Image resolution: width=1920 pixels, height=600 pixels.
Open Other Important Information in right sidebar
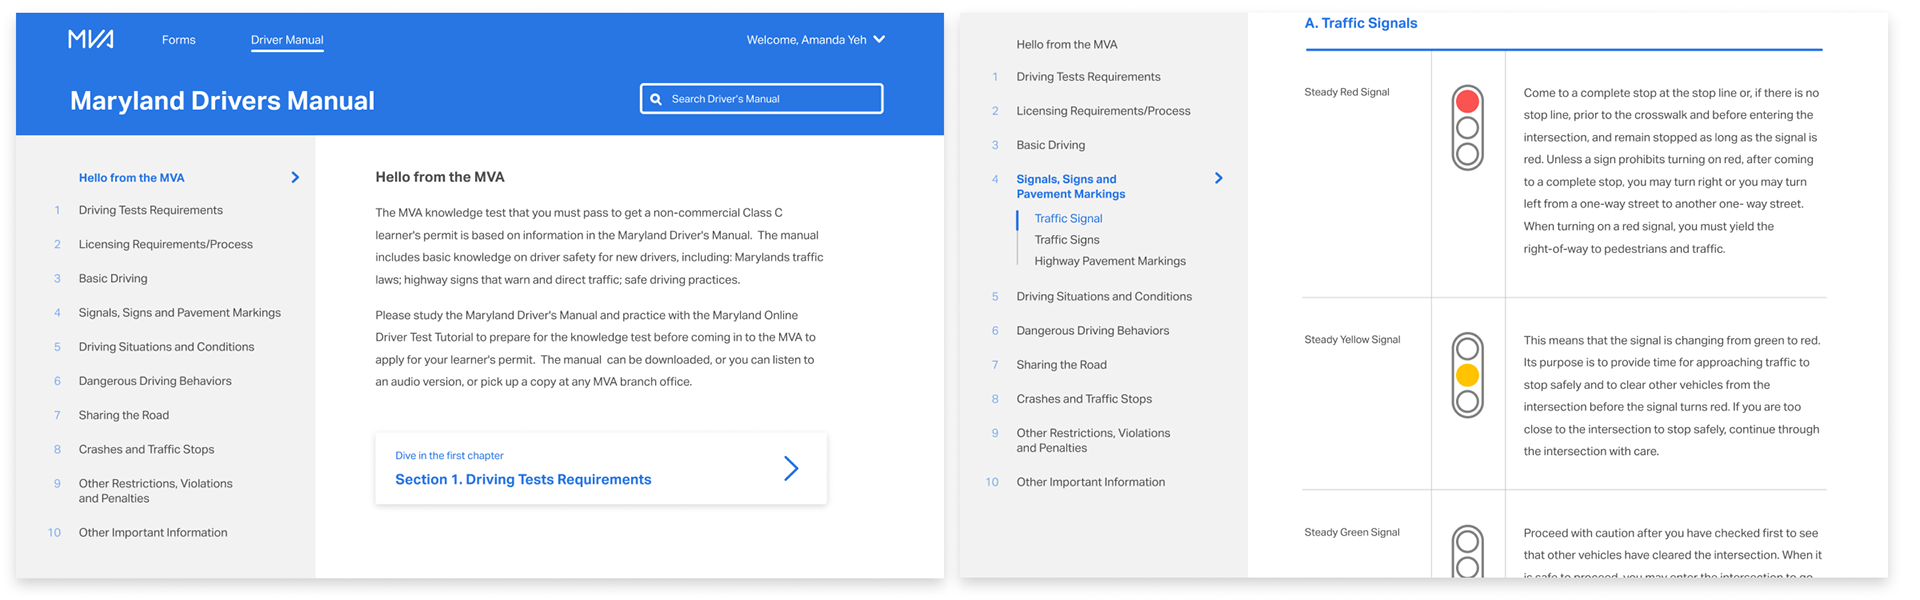point(1091,482)
